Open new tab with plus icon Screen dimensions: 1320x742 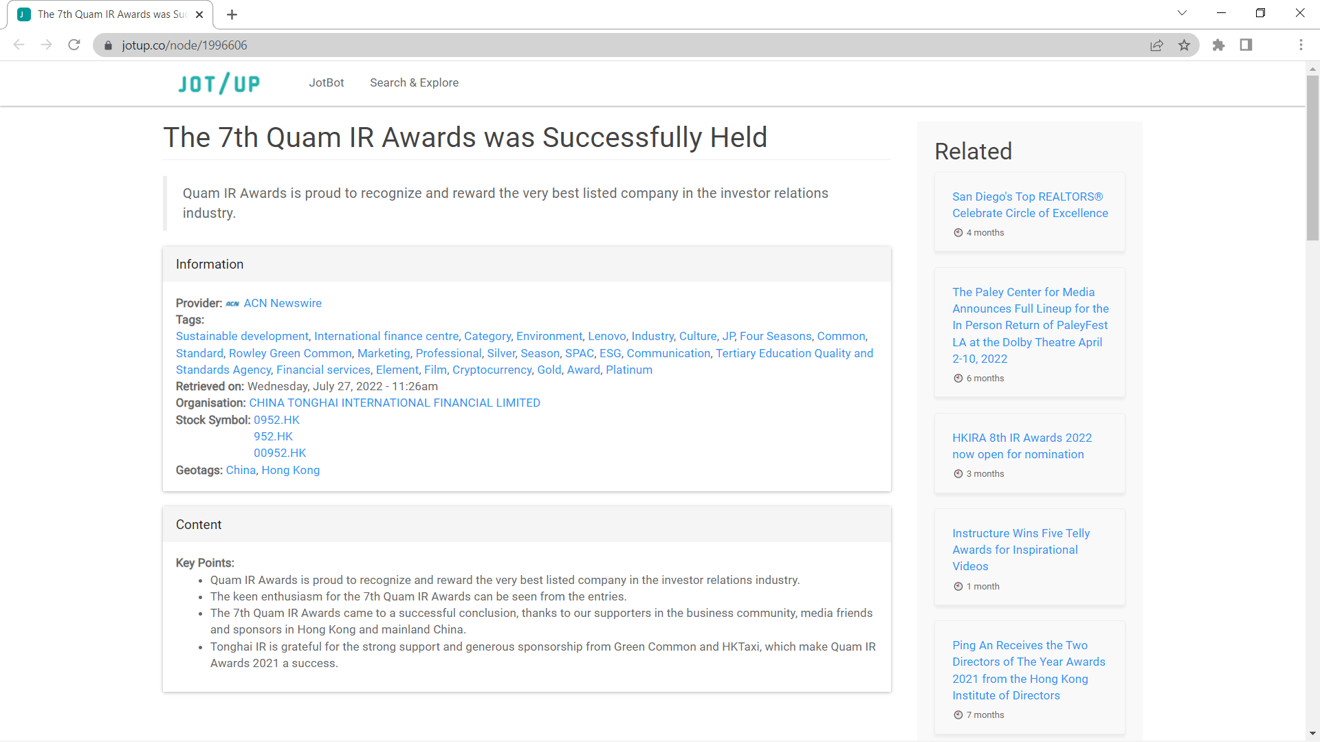(x=232, y=15)
